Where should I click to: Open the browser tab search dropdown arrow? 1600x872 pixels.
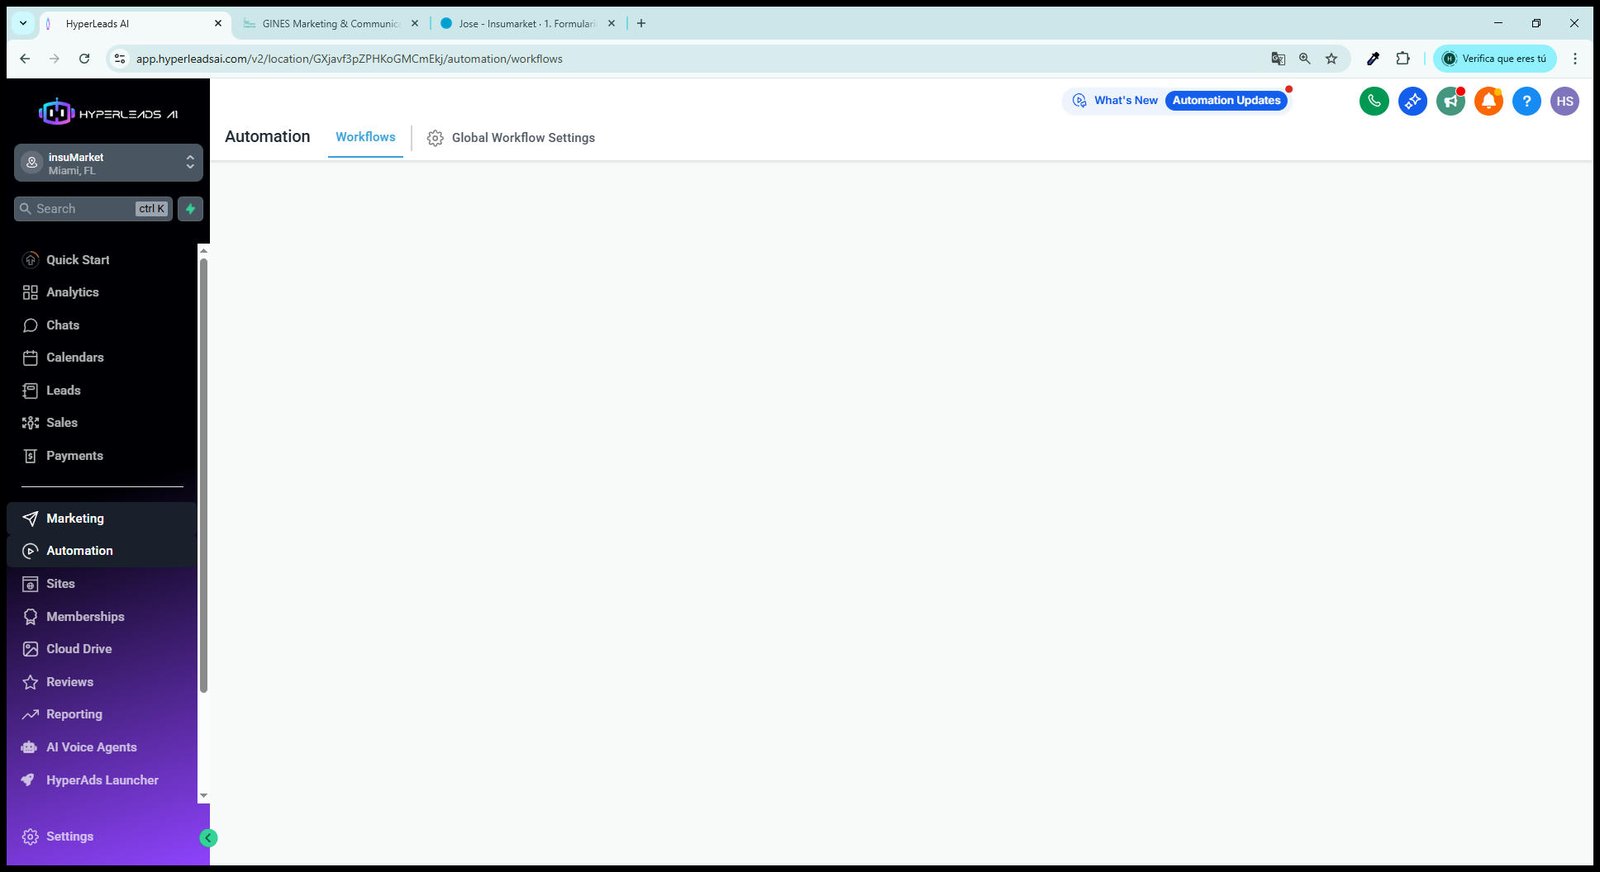pyautogui.click(x=23, y=23)
